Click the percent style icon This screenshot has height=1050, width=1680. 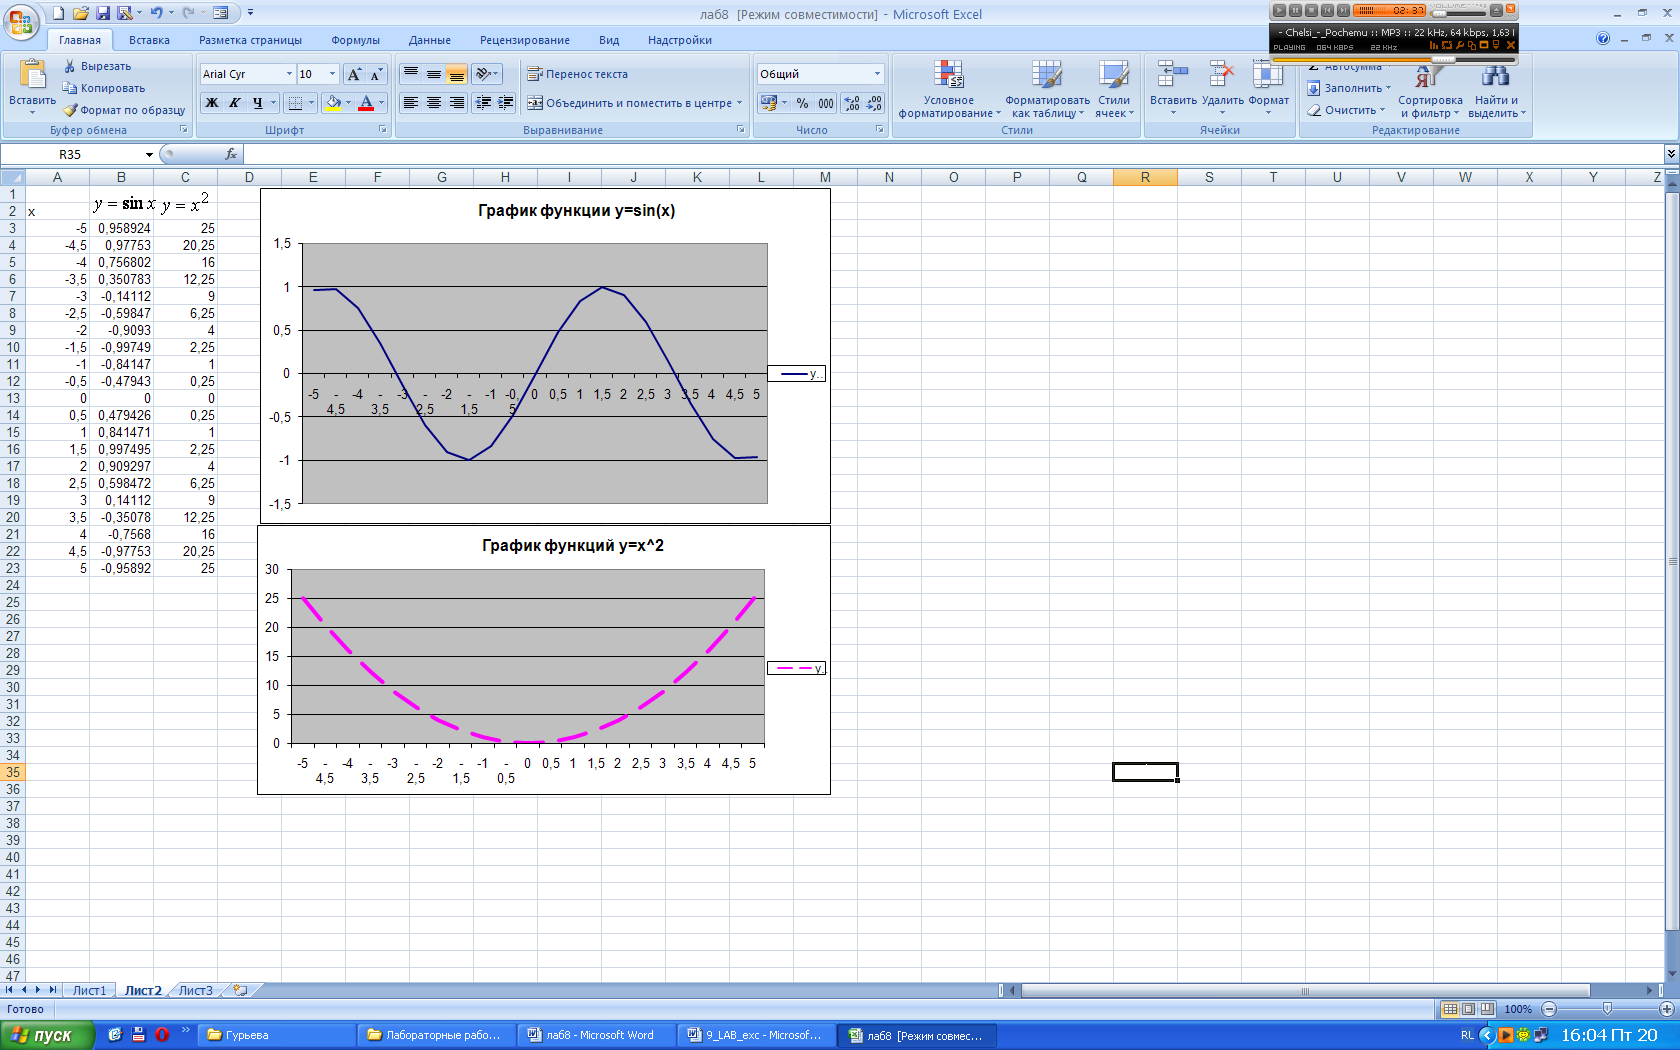coord(802,103)
